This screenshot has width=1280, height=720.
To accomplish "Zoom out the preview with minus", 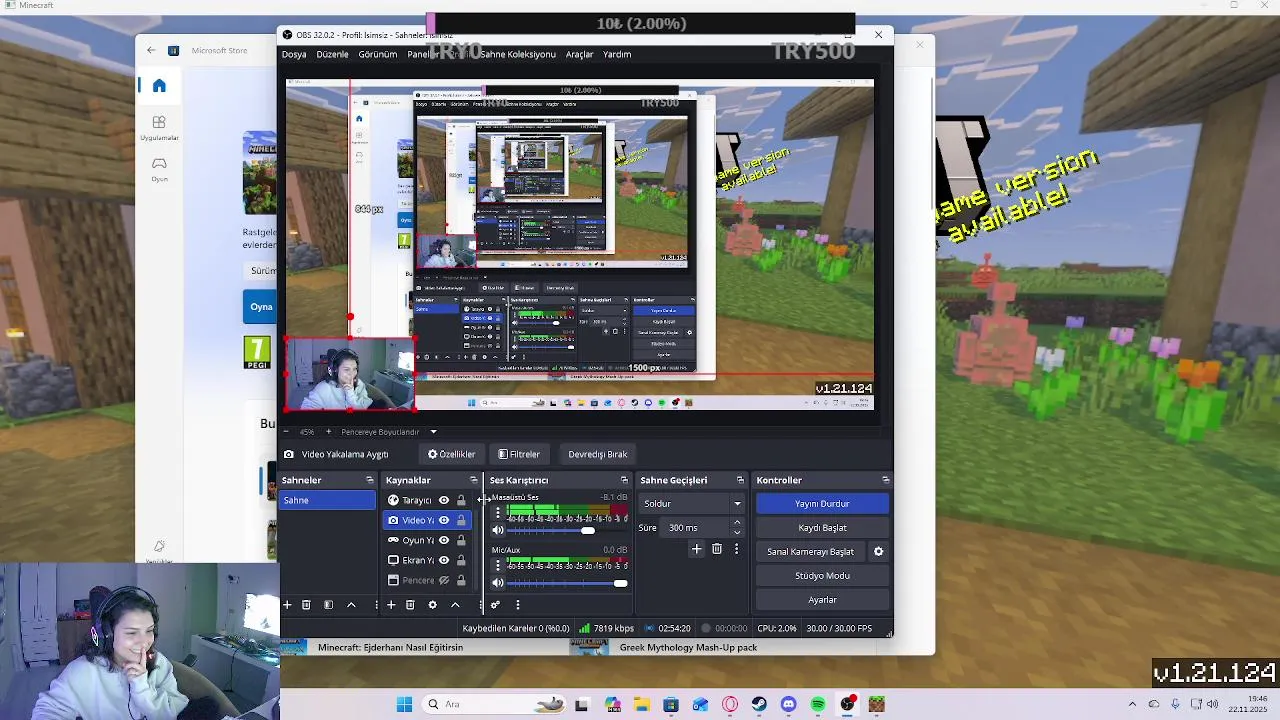I will 287,432.
